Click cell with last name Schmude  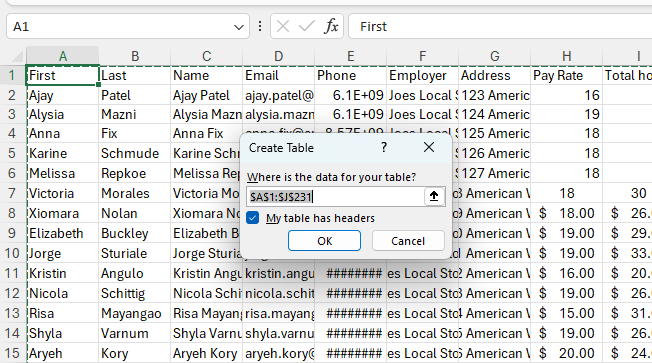(135, 153)
